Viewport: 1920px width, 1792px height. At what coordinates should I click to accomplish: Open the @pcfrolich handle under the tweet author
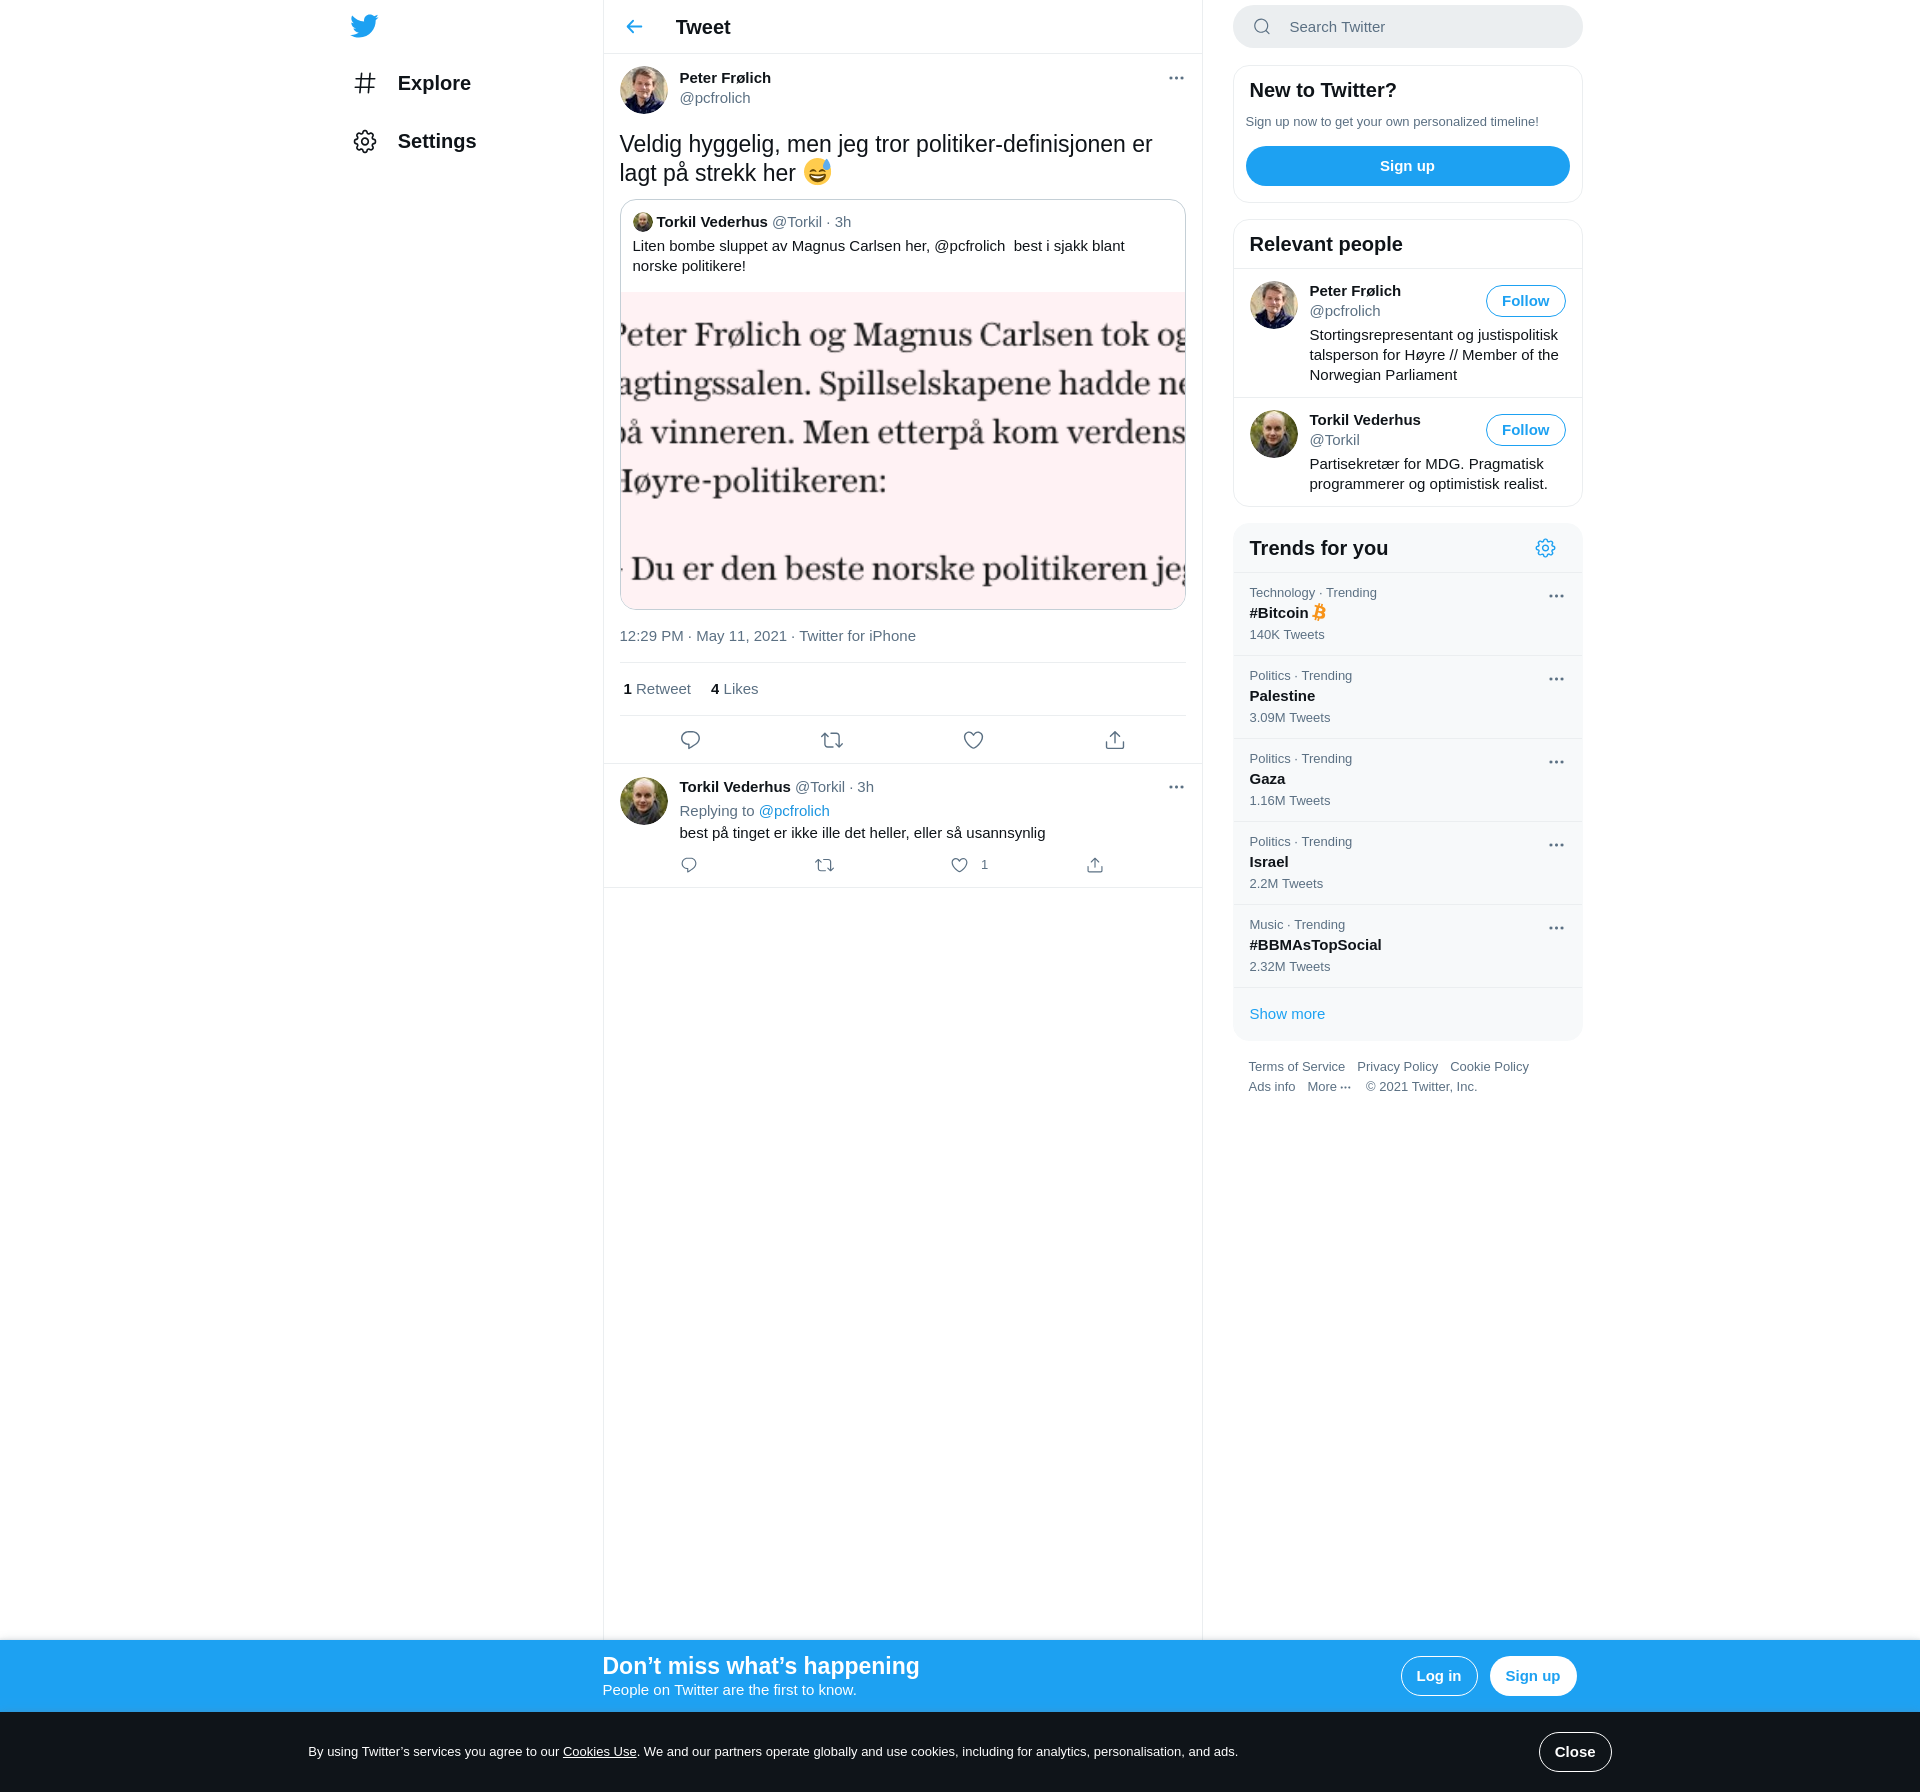[x=715, y=98]
